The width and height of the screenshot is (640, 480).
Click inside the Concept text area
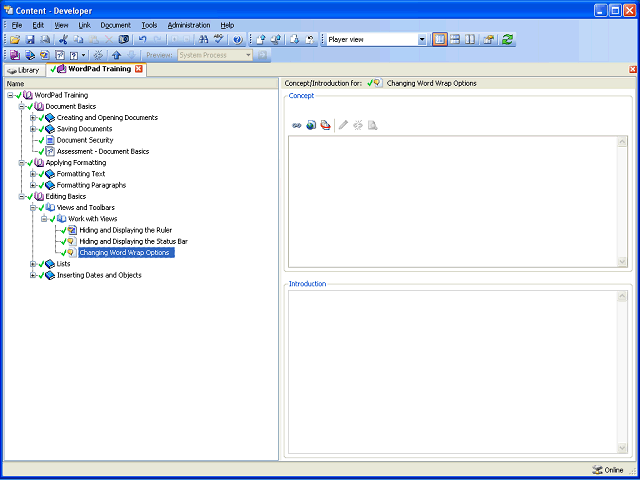coord(453,202)
